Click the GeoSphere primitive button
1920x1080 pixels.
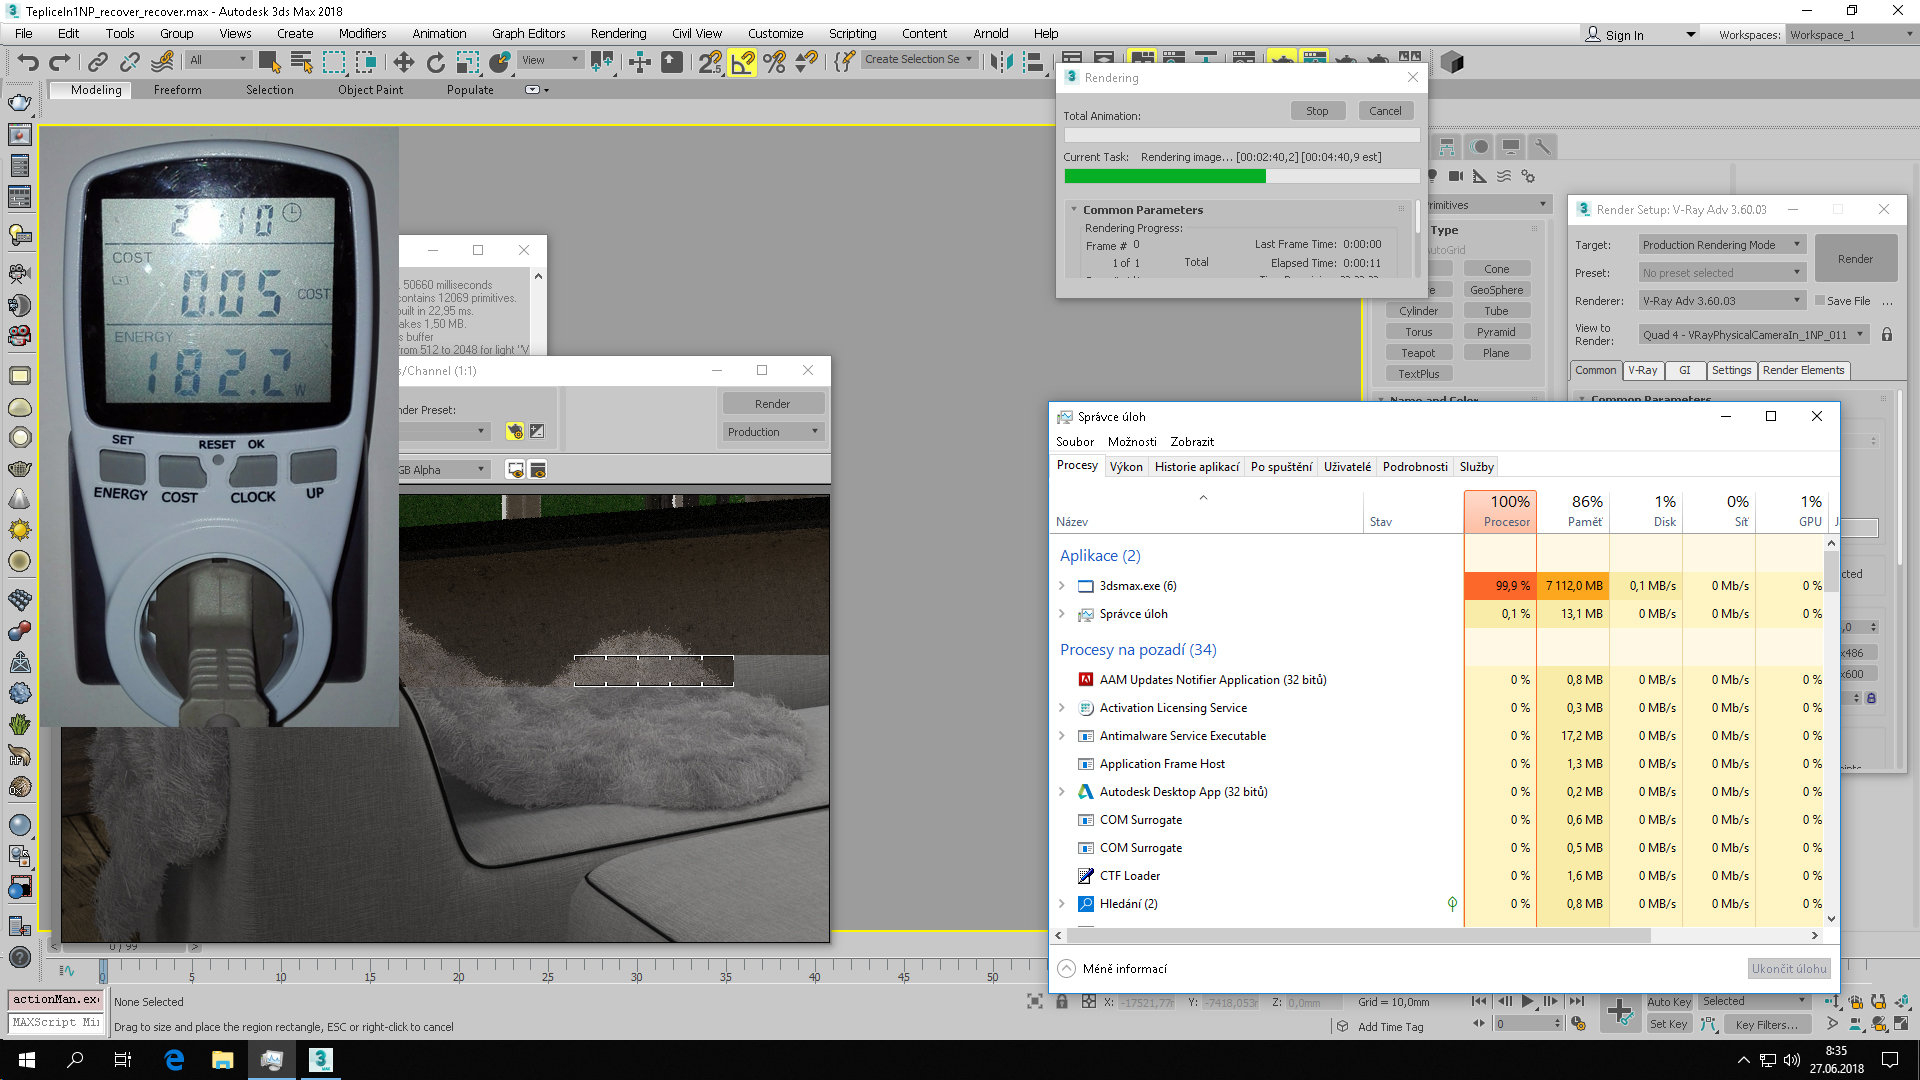(1496, 290)
